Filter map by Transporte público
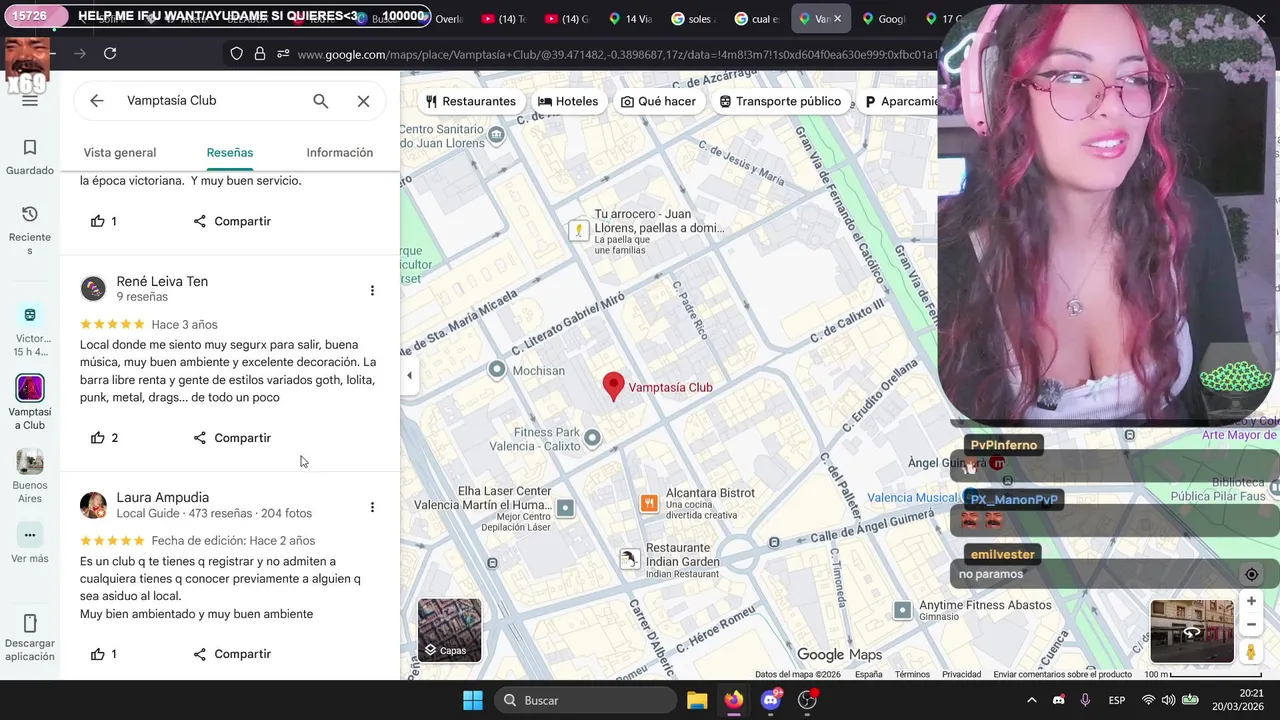 point(781,101)
